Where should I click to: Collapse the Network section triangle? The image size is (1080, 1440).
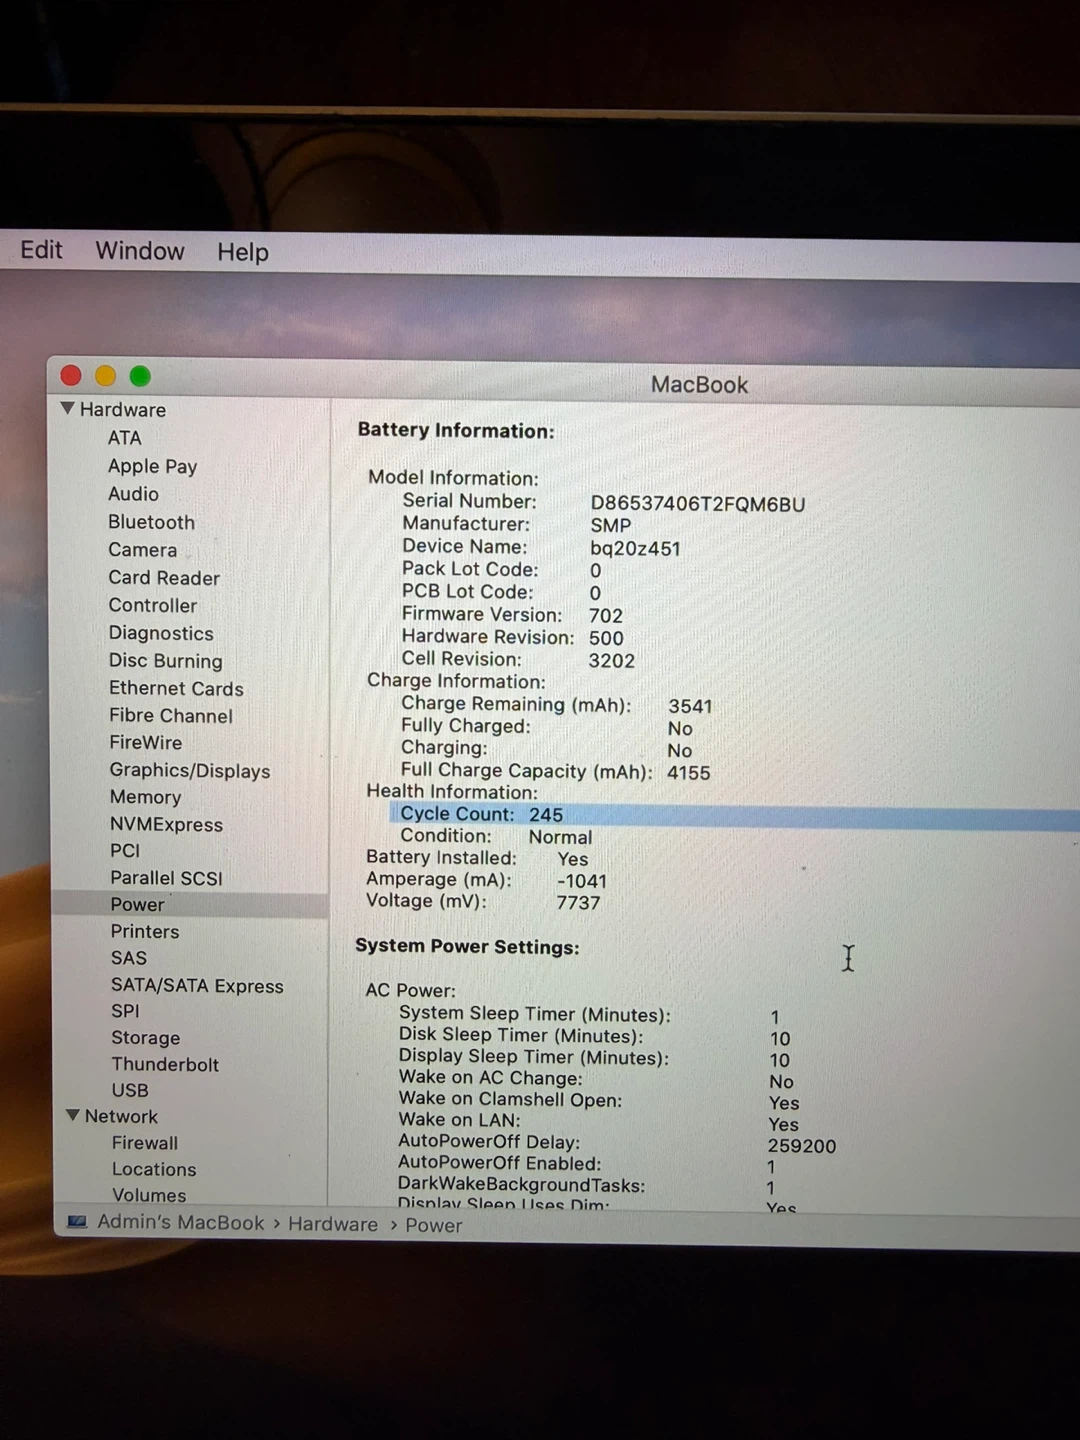coord(72,1115)
